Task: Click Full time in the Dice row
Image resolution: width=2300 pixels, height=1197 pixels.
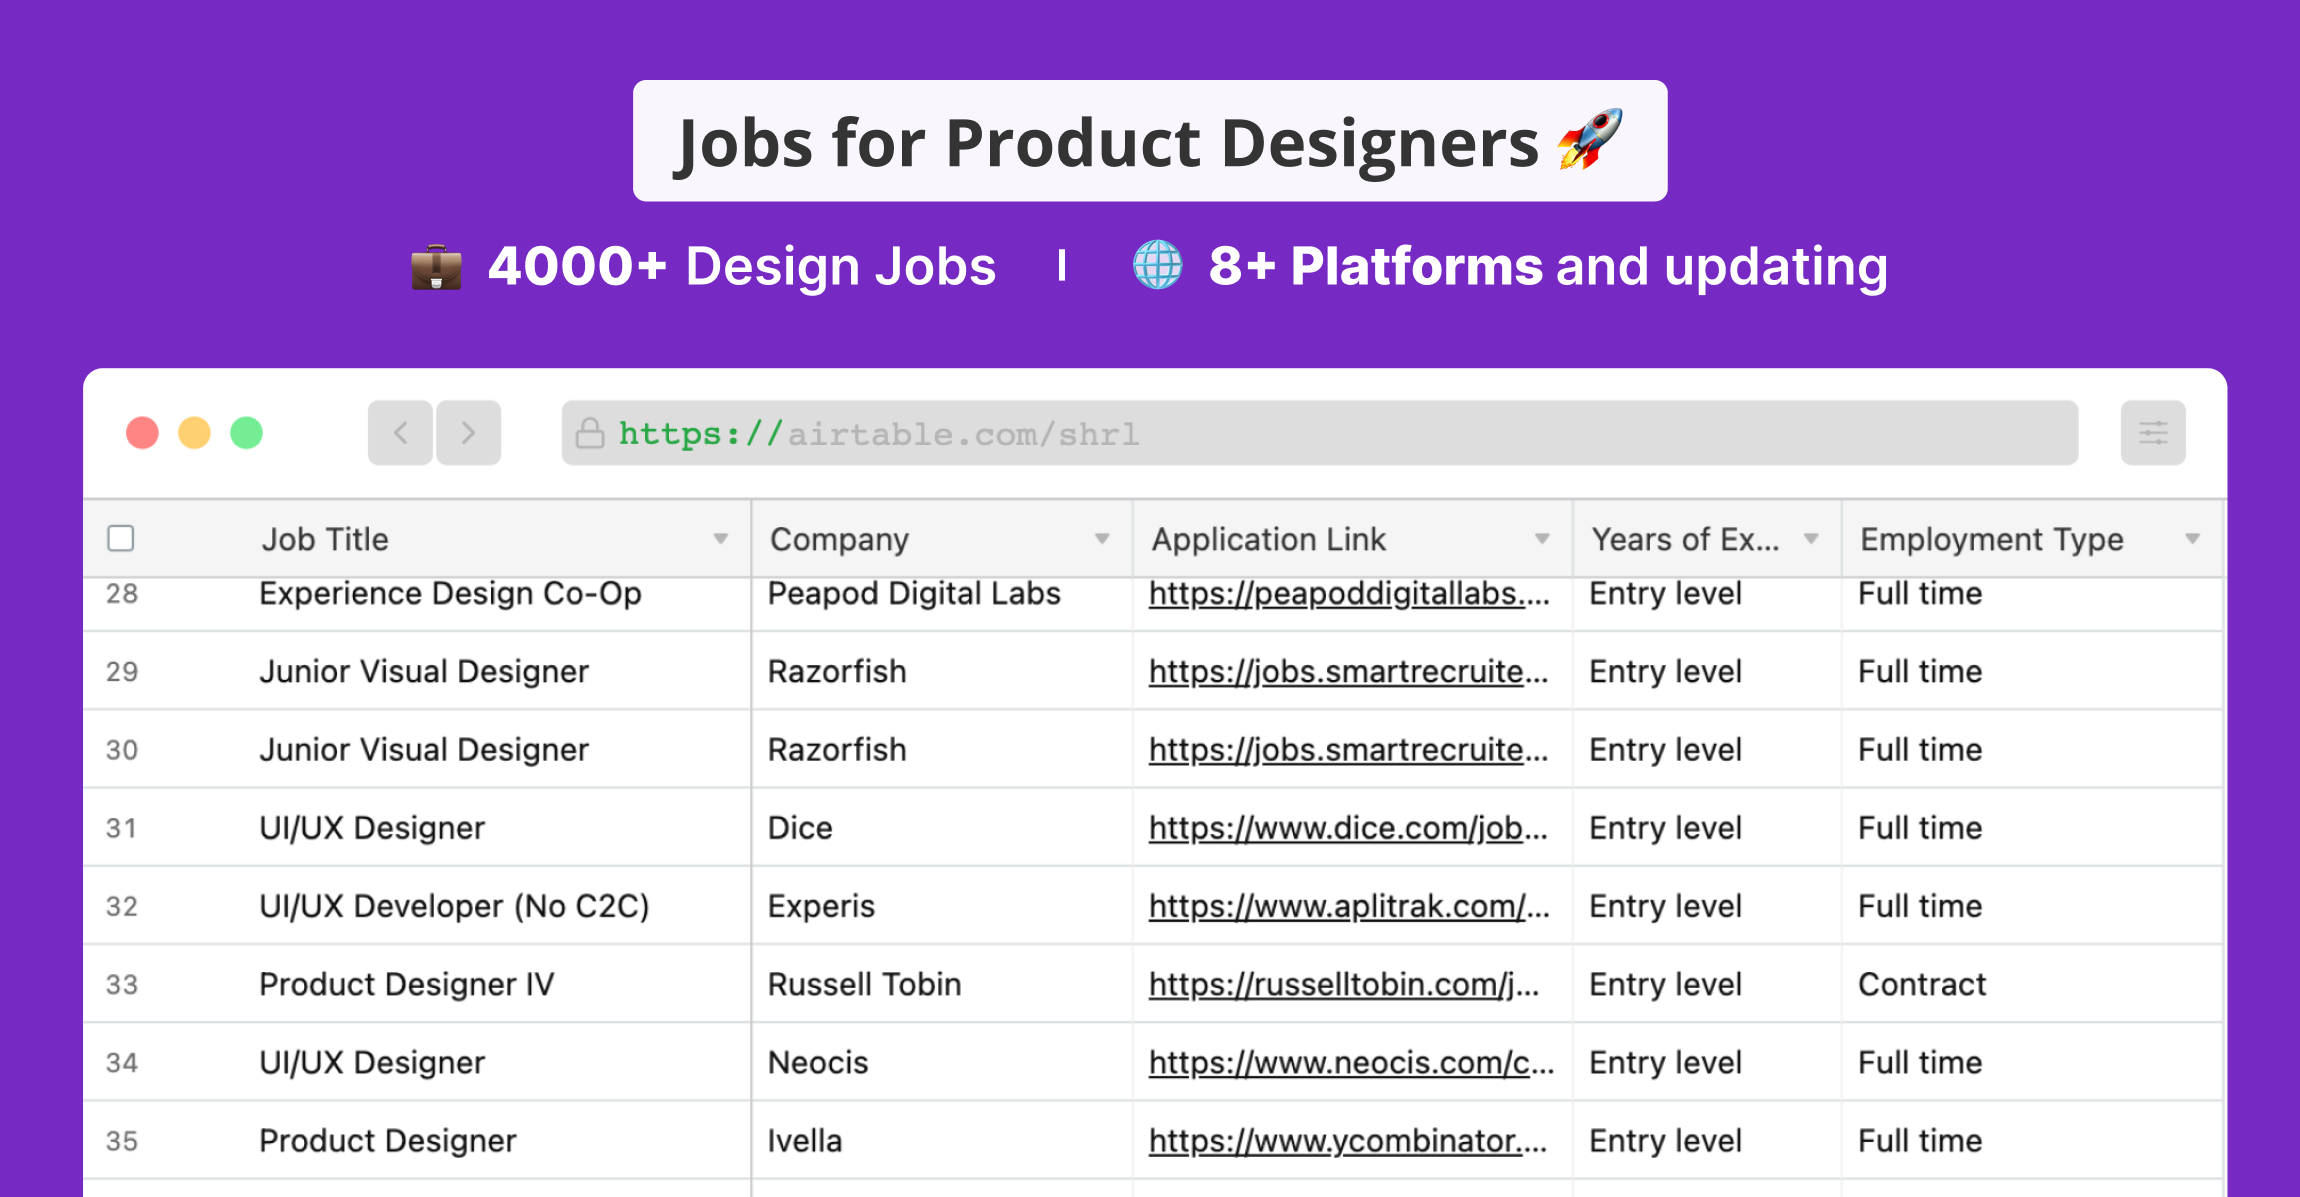Action: click(x=1920, y=828)
